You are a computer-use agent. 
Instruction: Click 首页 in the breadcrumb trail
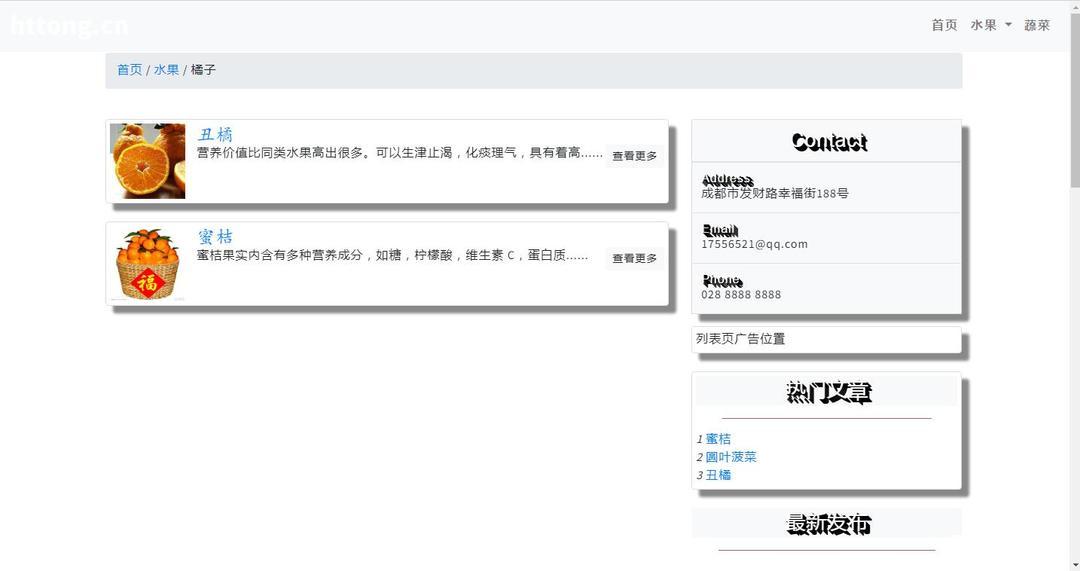[129, 70]
